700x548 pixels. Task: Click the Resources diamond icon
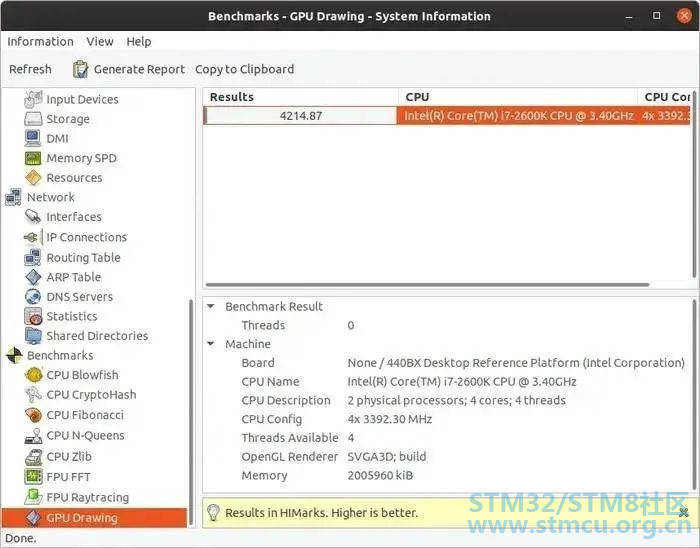(x=33, y=178)
